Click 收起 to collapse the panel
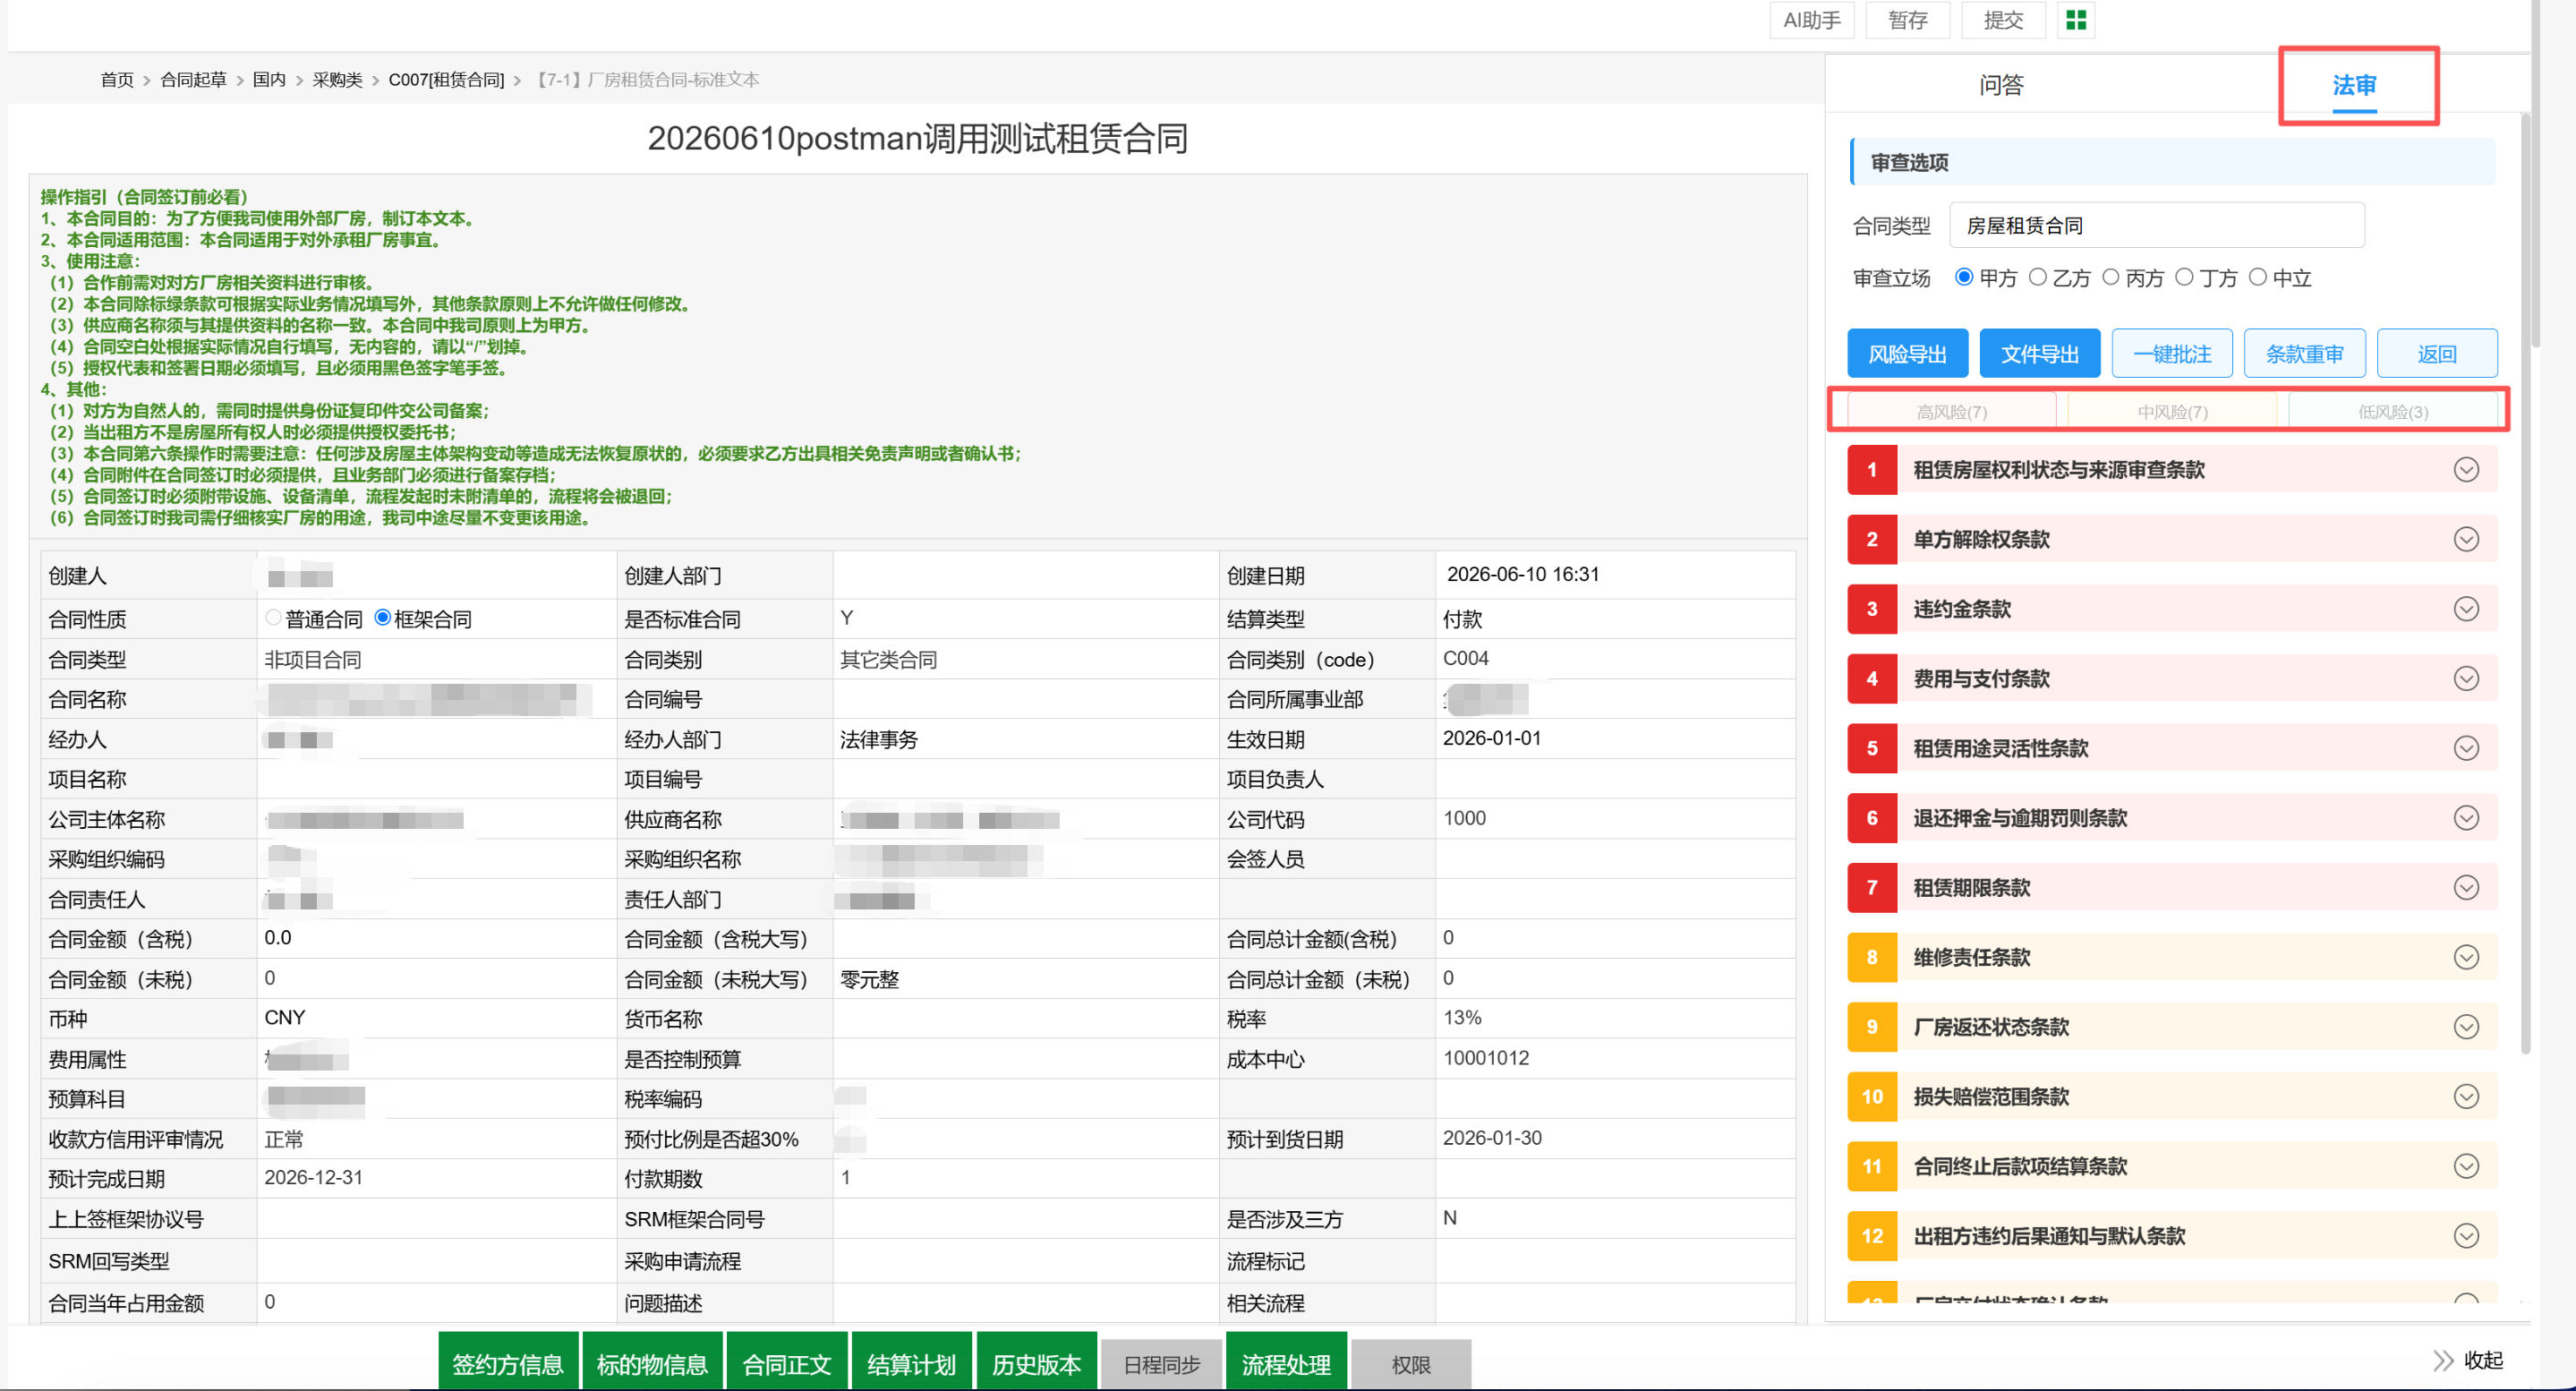Image resolution: width=2576 pixels, height=1391 pixels. pyautogui.click(x=2483, y=1360)
